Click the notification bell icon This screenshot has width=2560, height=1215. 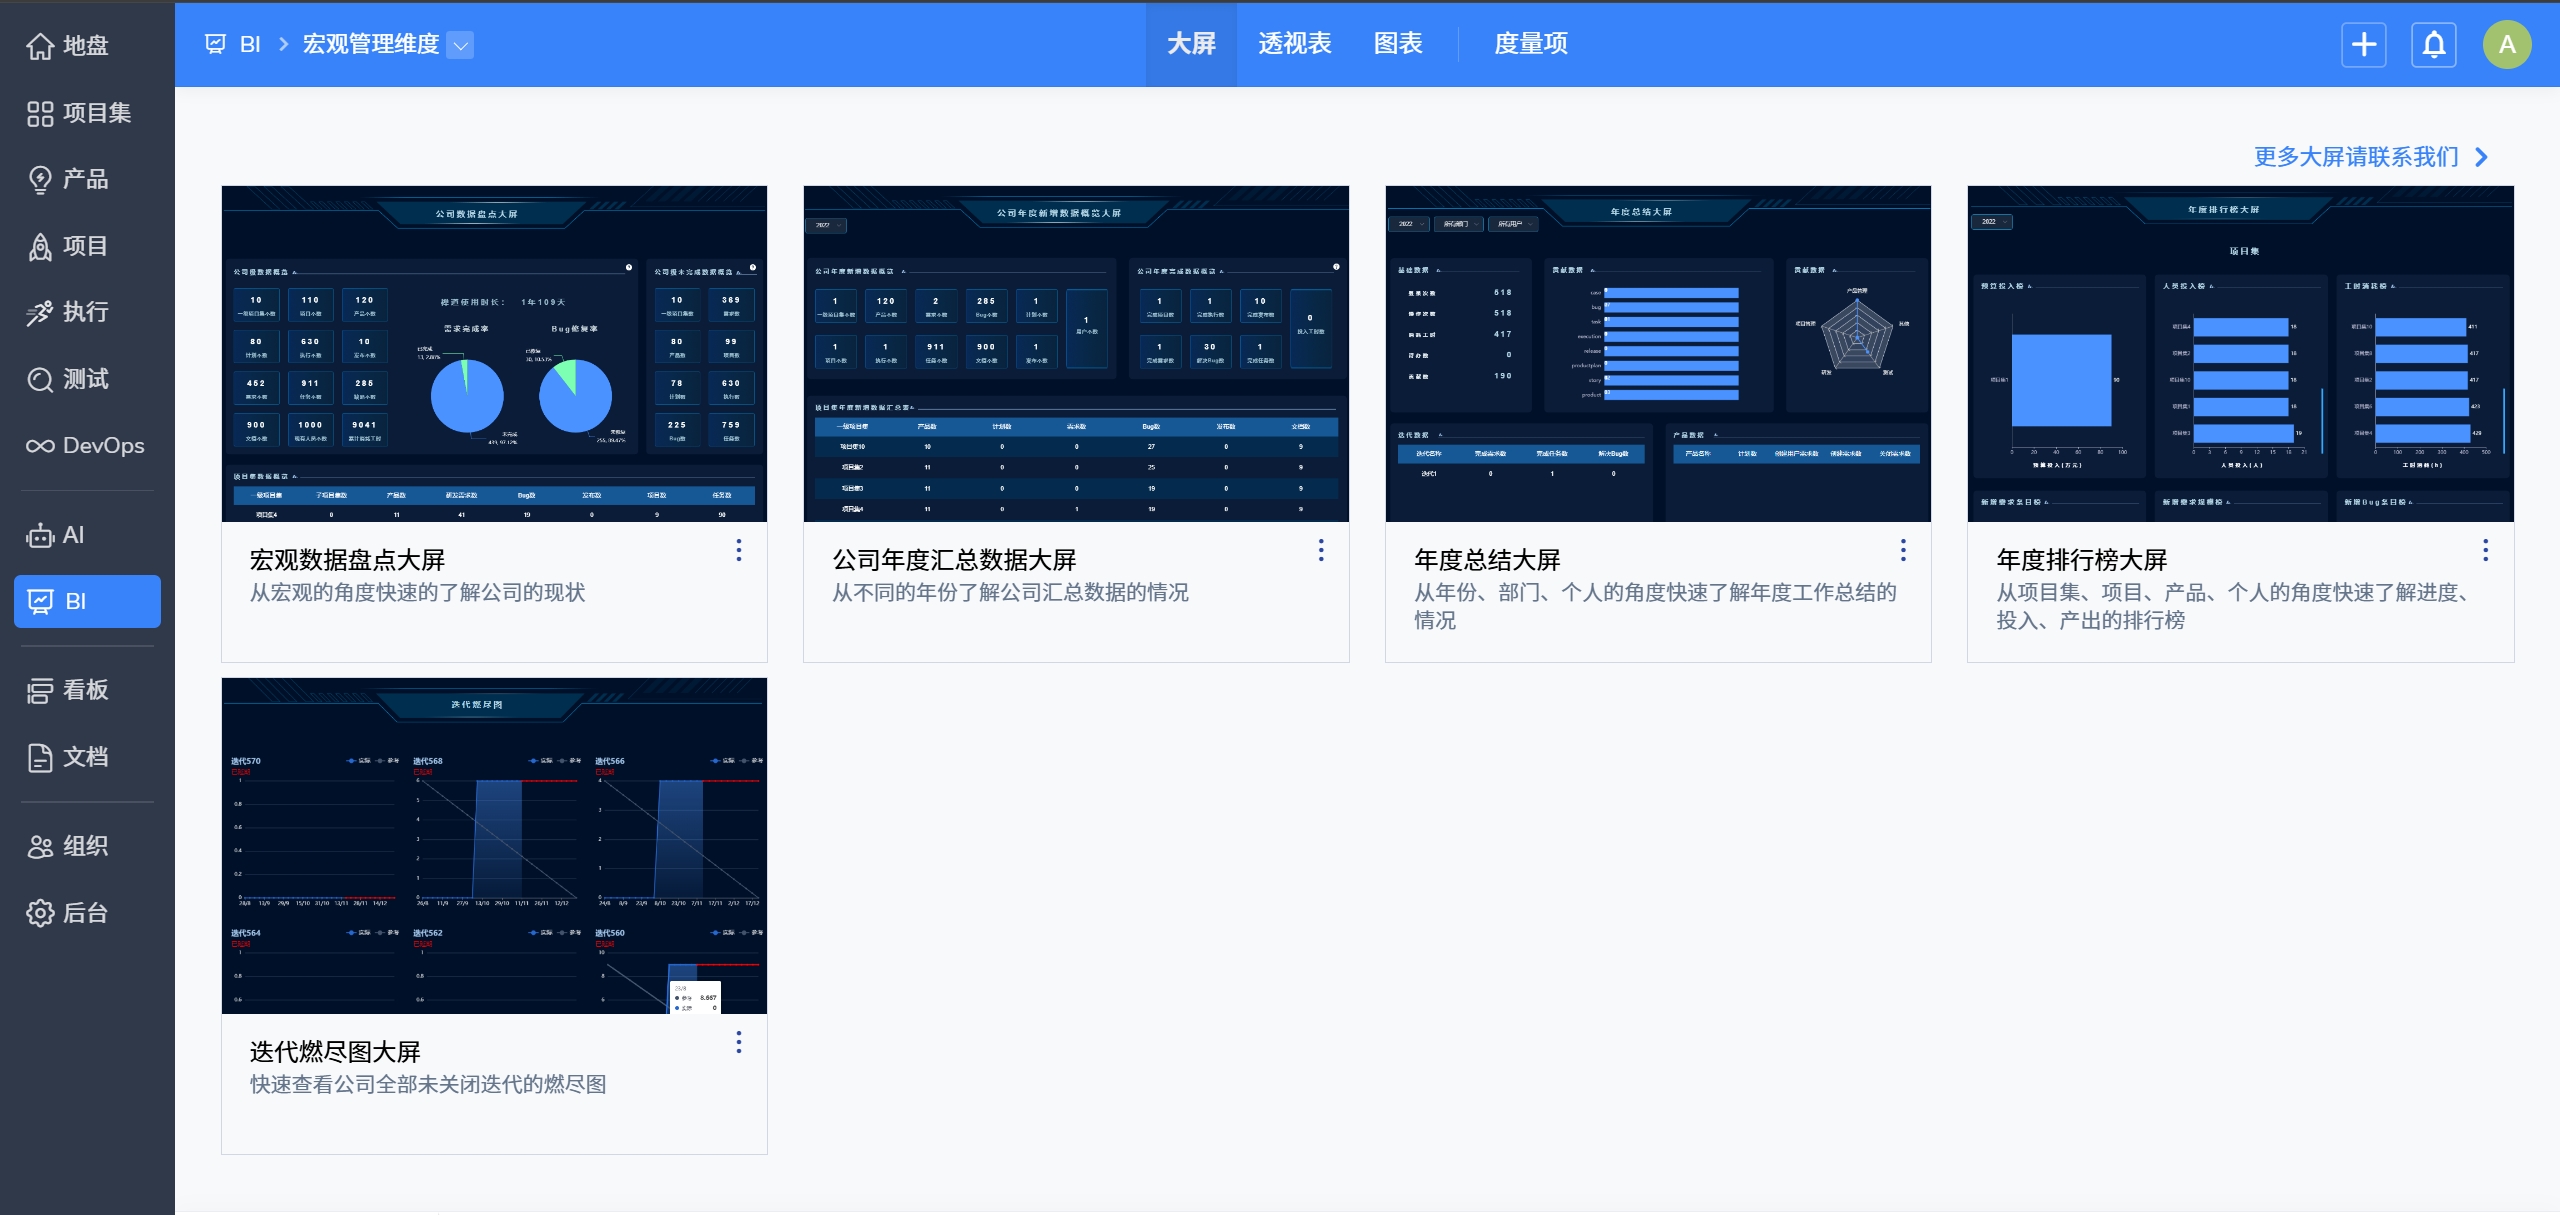tap(2434, 45)
